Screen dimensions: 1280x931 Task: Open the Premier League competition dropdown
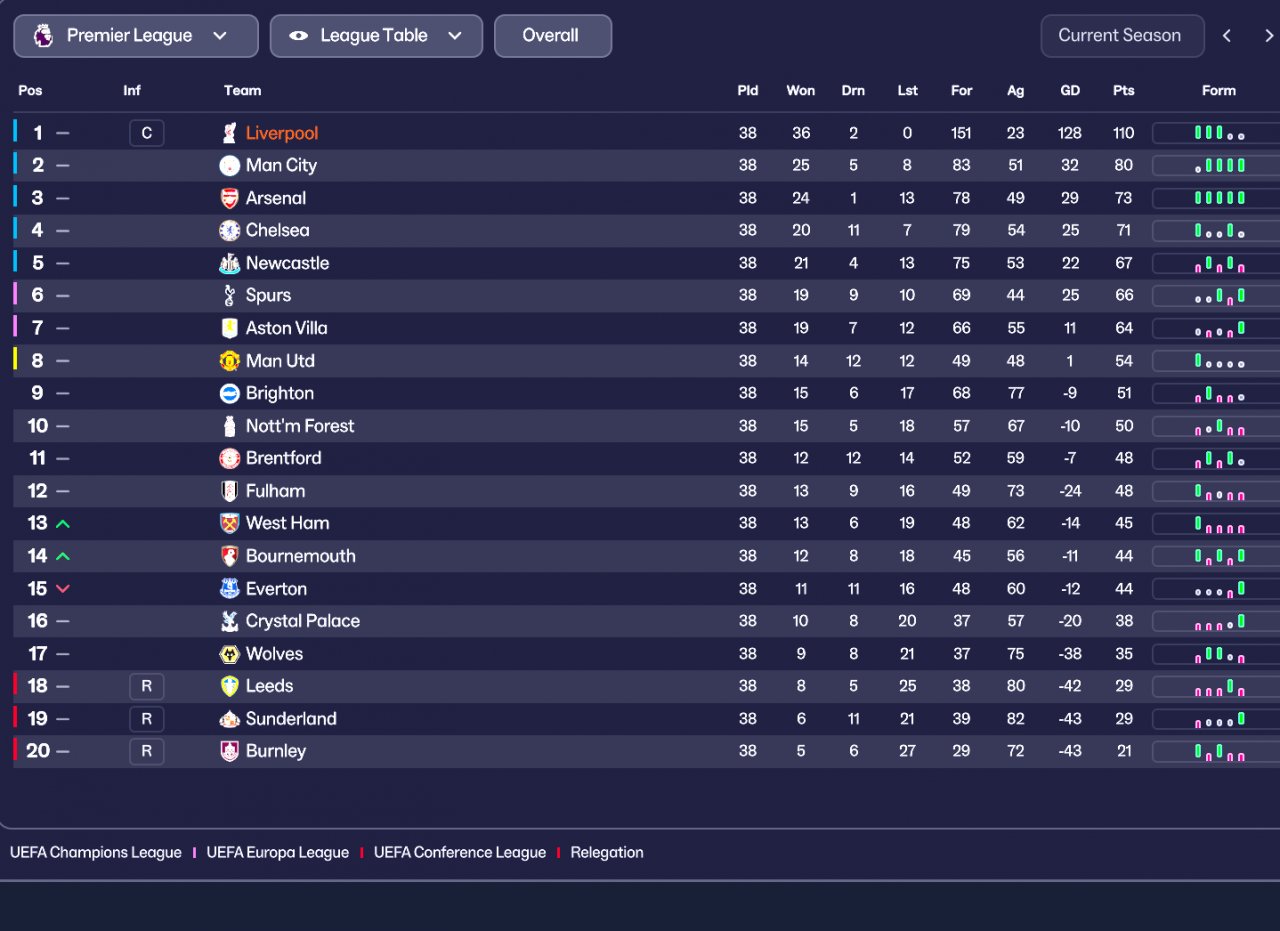(136, 36)
